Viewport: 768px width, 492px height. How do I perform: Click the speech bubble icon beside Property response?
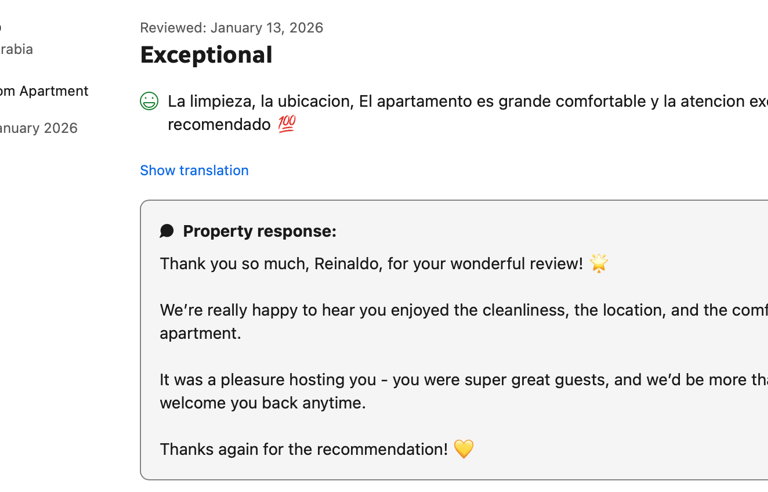(167, 231)
